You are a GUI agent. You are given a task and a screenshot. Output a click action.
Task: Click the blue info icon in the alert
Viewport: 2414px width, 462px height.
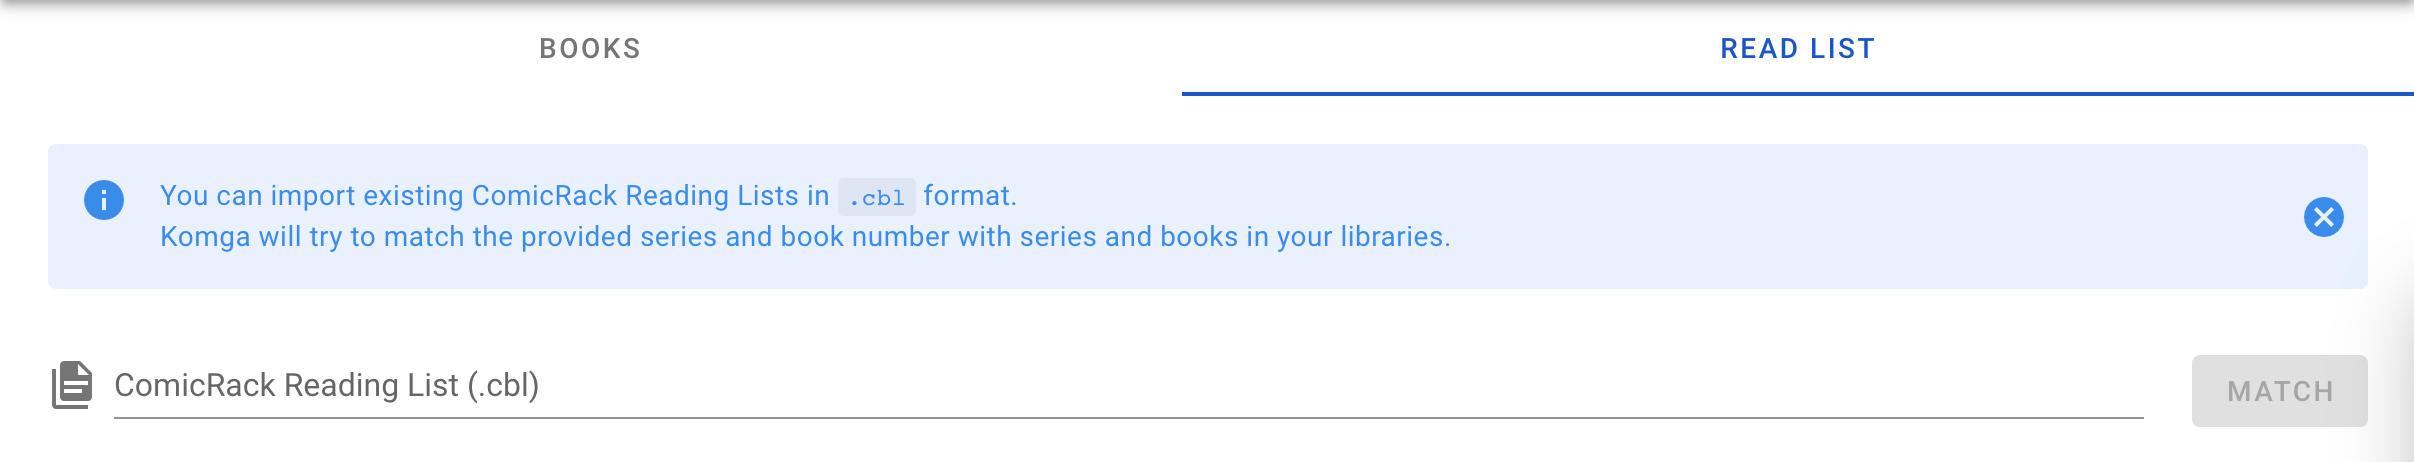click(104, 200)
